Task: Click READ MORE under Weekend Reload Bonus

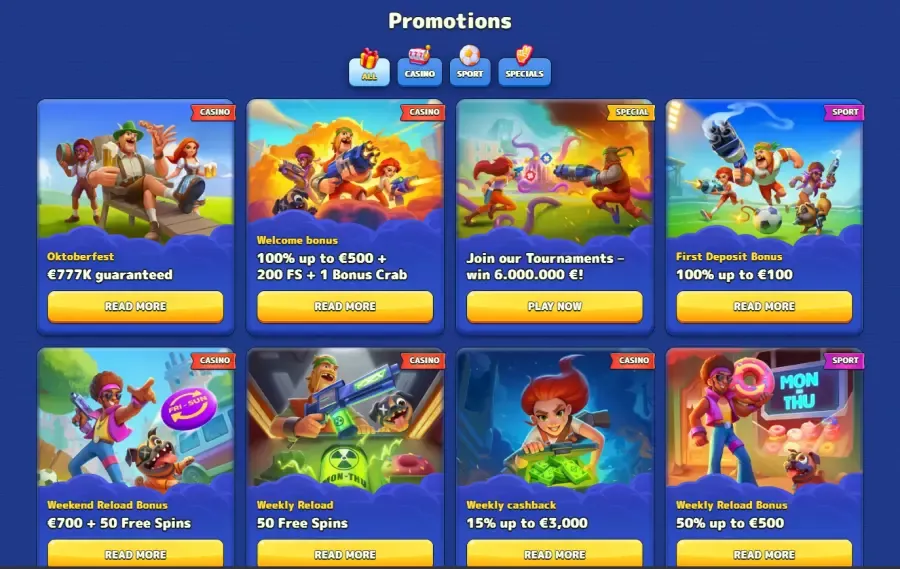Action: [135, 553]
